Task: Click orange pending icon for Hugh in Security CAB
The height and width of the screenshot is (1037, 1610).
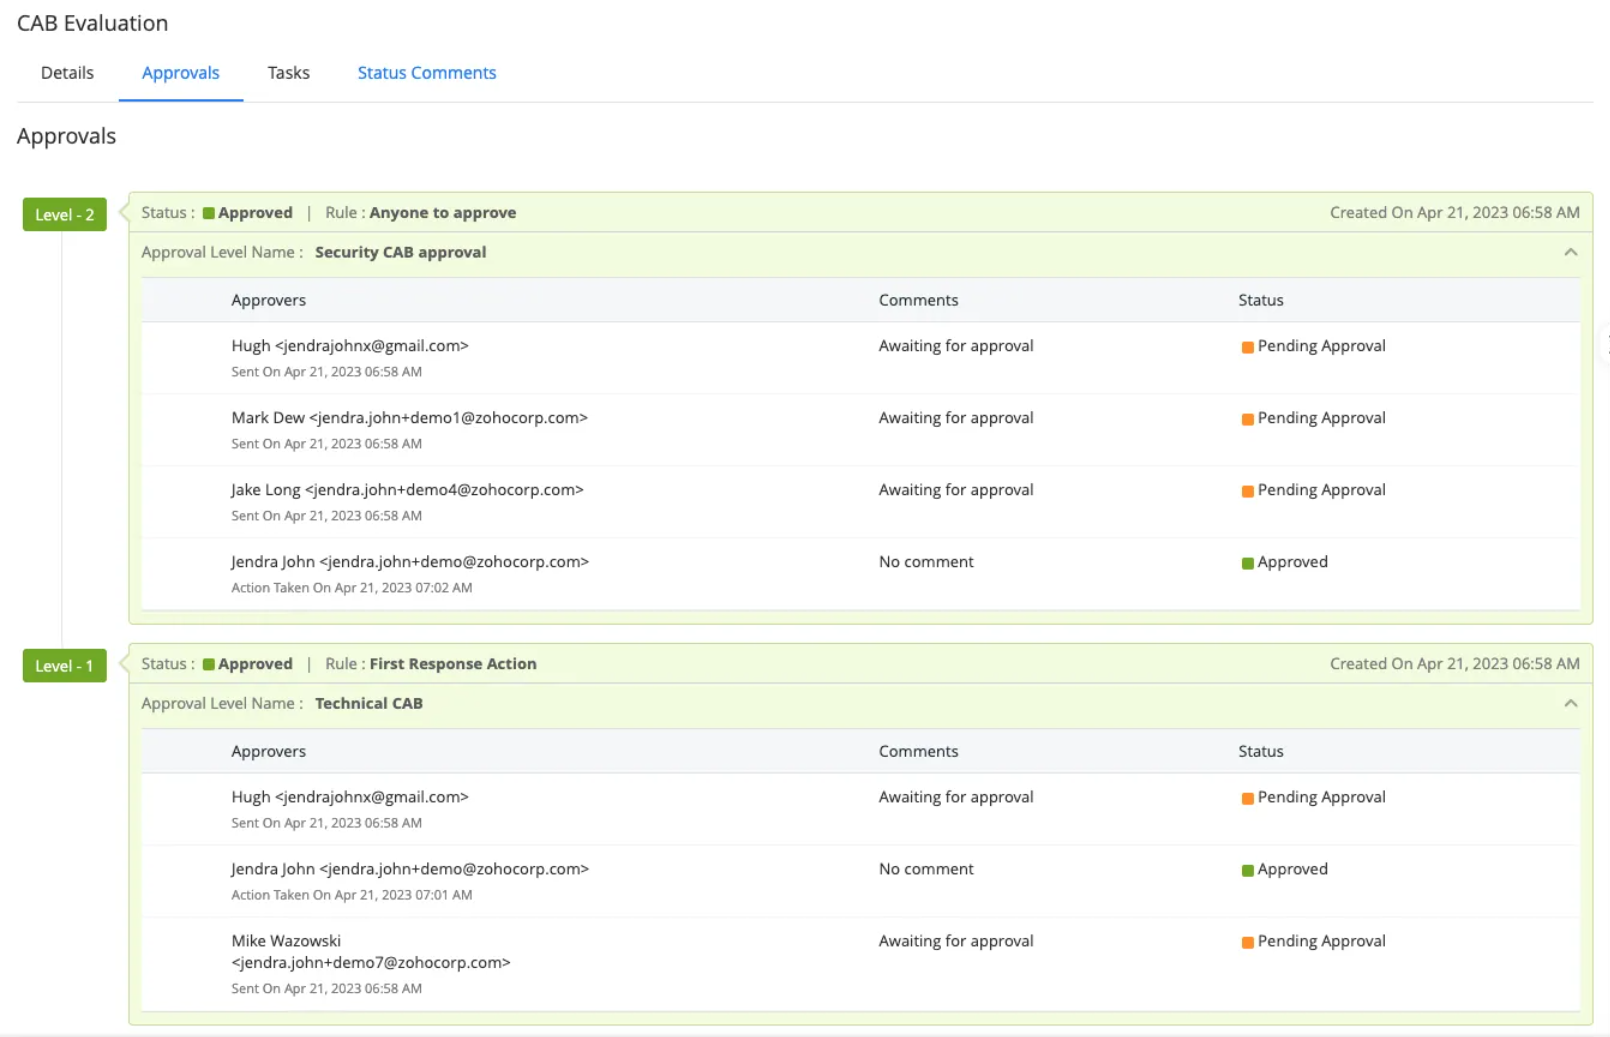Action: [x=1247, y=347]
